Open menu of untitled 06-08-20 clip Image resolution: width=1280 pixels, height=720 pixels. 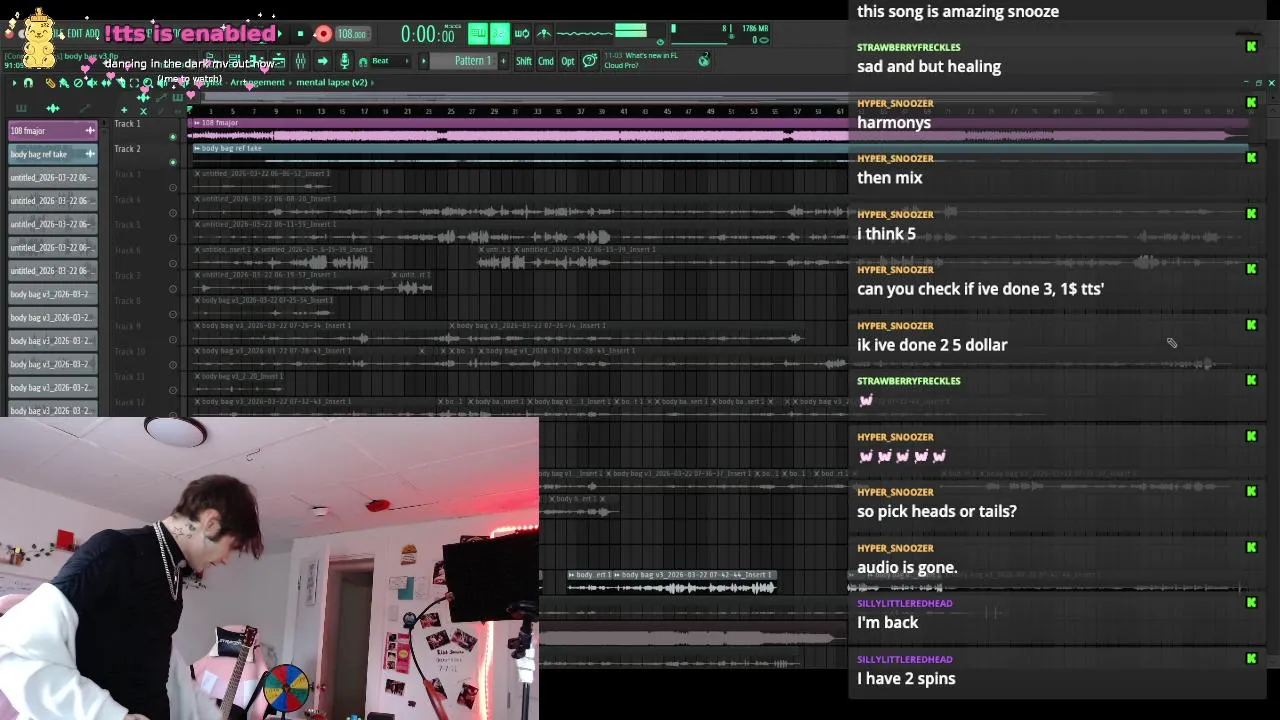197,199
